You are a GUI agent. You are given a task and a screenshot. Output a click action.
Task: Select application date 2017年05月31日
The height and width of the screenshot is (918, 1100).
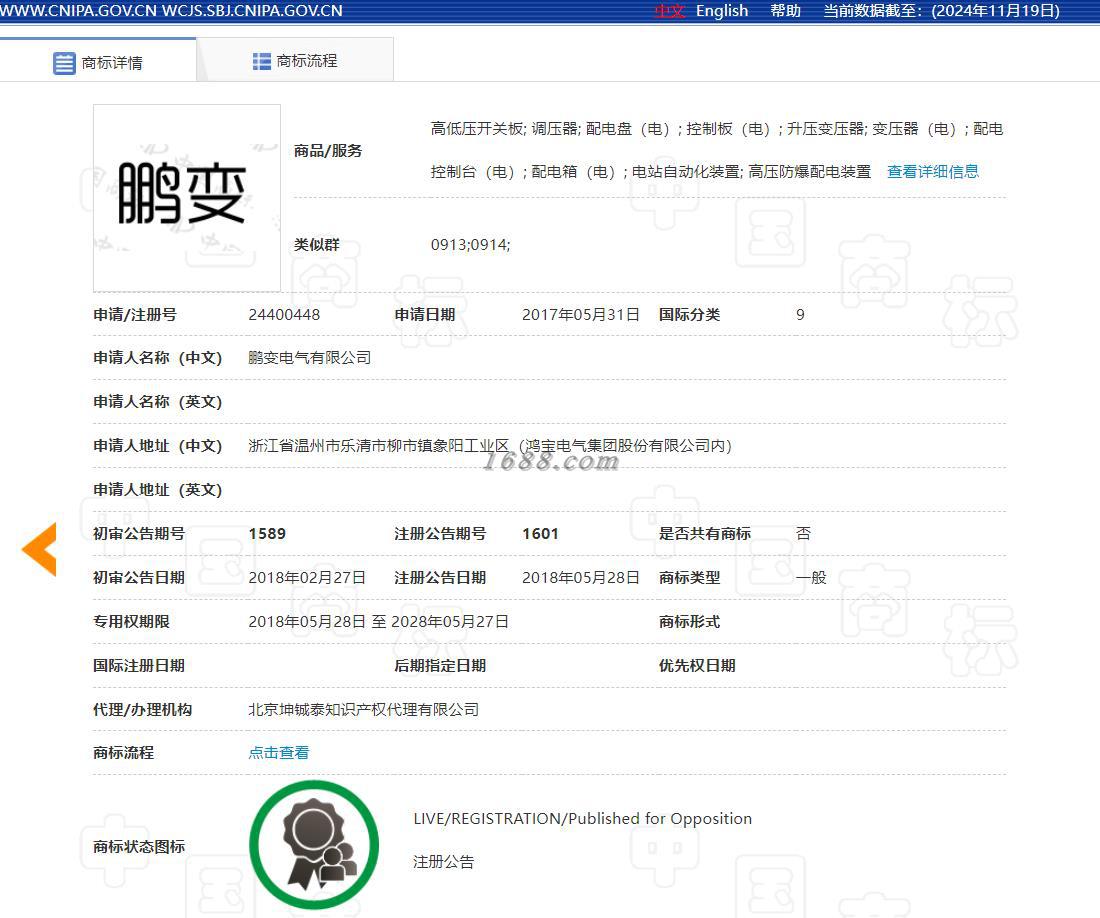coord(581,315)
